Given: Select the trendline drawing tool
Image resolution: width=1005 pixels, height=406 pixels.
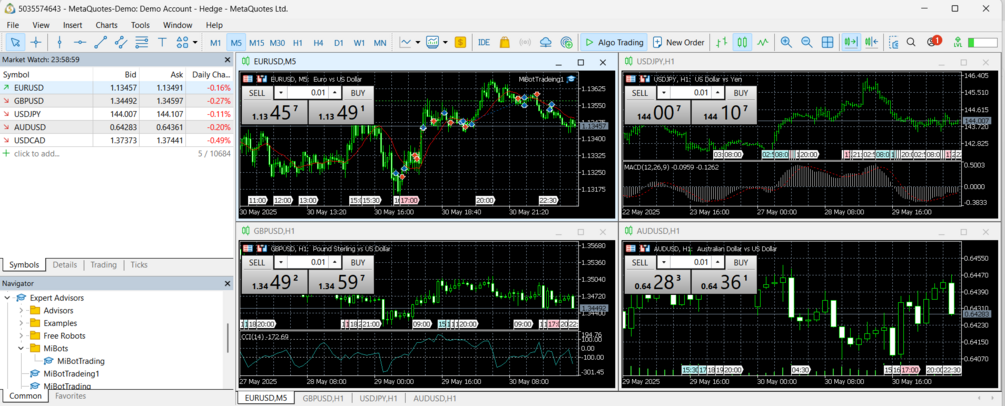Looking at the screenshot, I should [x=101, y=42].
